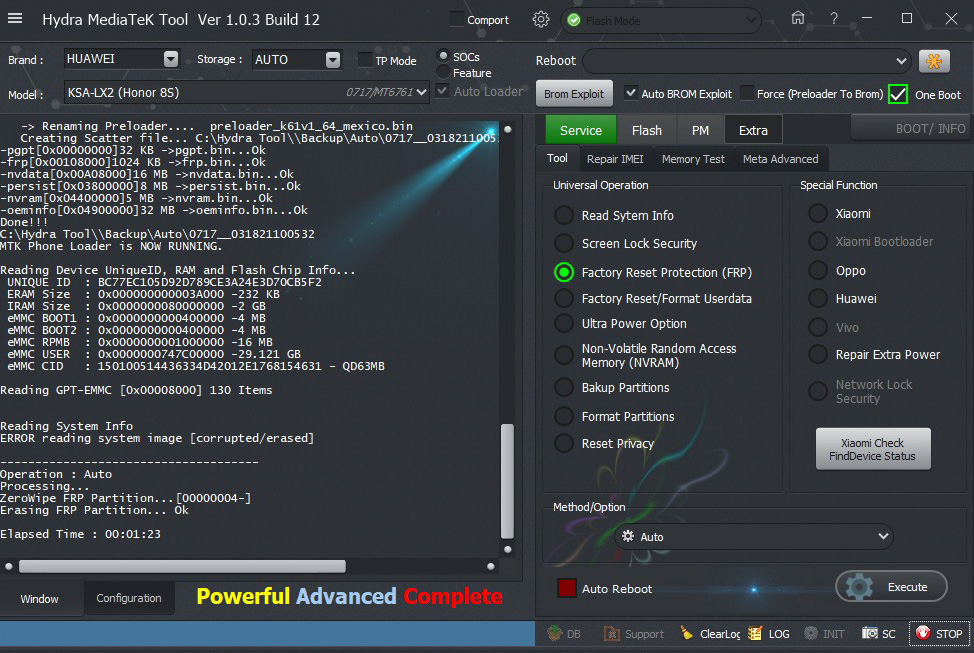Screen dimensions: 974x653
Task: Expand the Storage dropdown set to AUTO
Action: tap(333, 60)
